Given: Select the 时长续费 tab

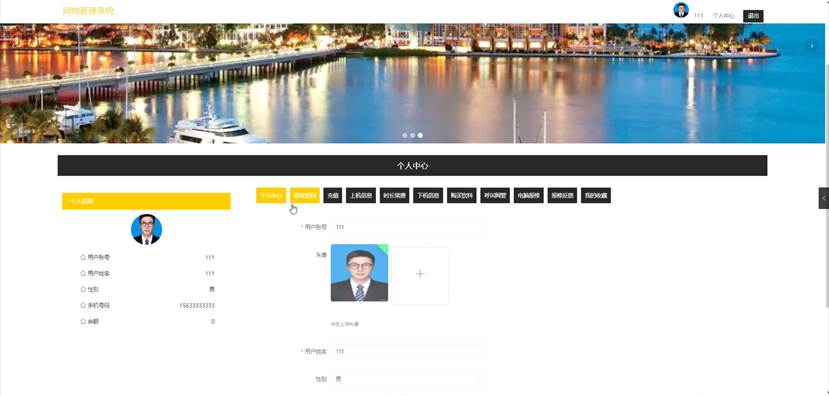Looking at the screenshot, I should click(x=394, y=196).
